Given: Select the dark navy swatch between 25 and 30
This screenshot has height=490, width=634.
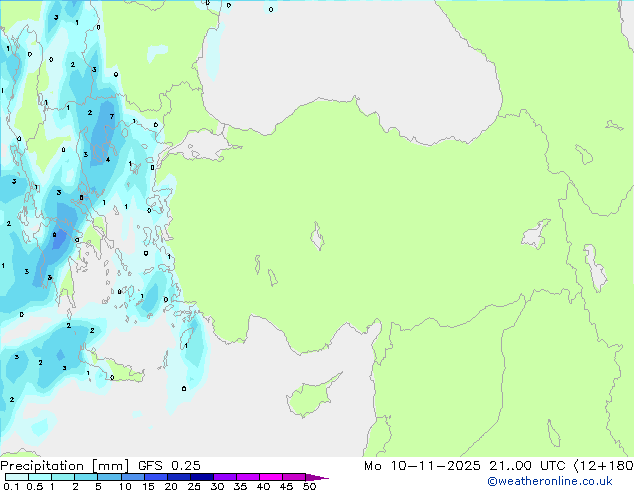Looking at the screenshot, I should click(202, 477).
